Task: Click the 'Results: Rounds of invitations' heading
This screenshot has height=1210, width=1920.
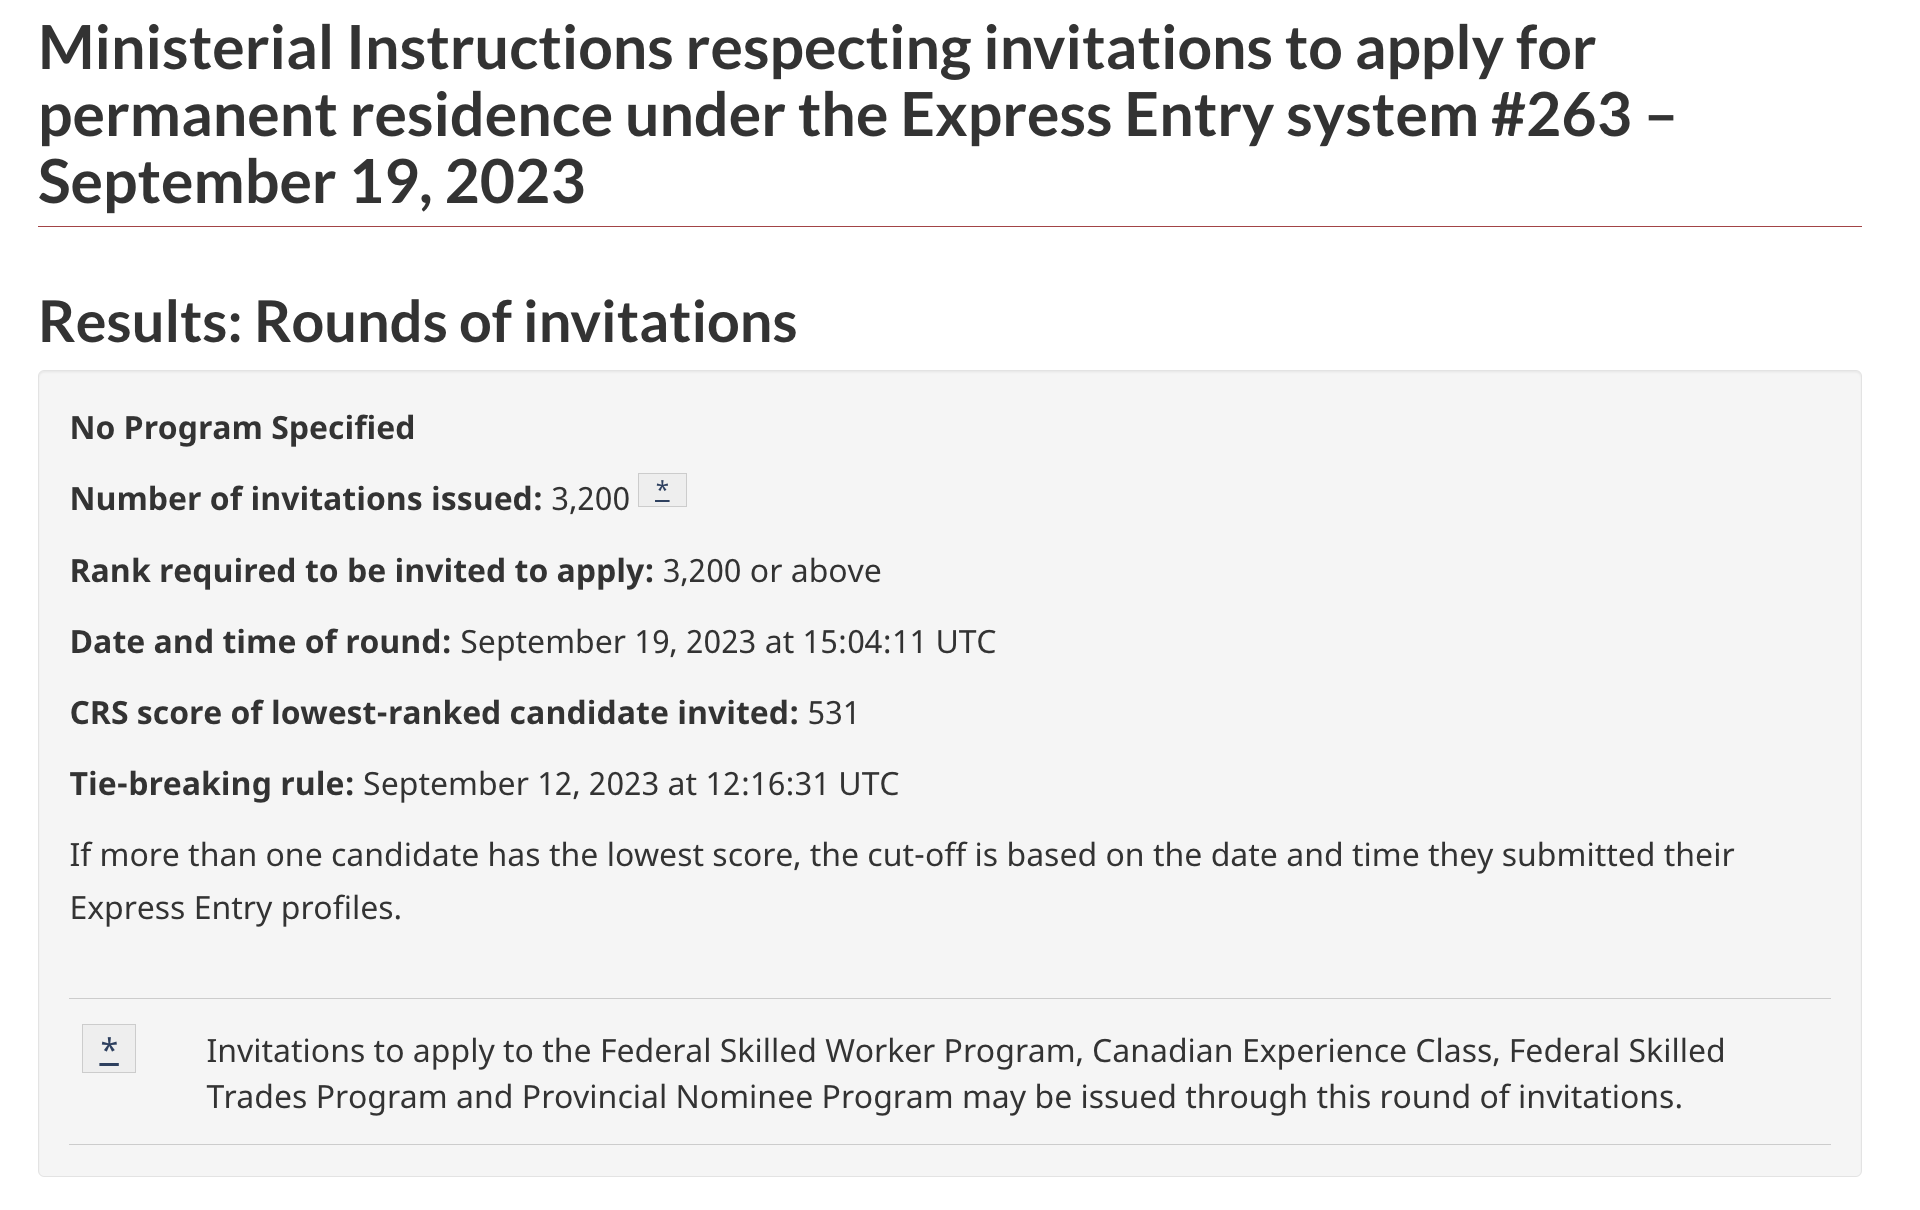Action: pos(418,322)
